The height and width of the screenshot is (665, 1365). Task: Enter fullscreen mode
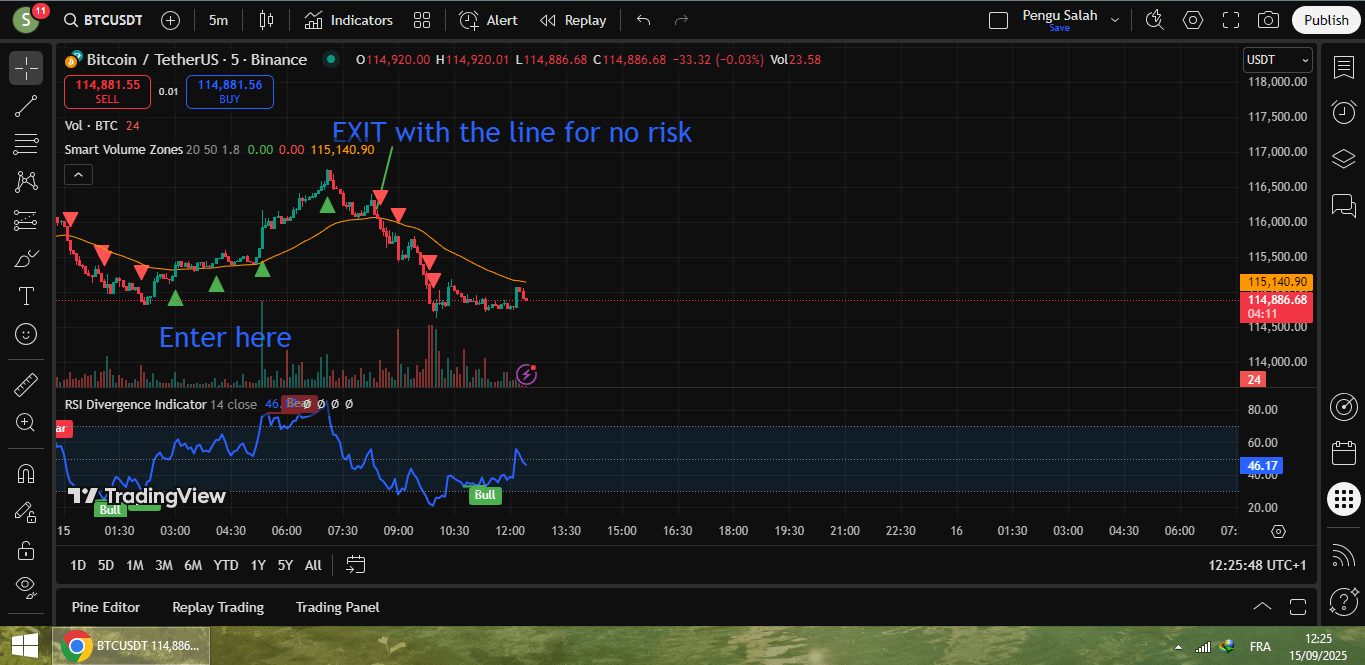1231,20
